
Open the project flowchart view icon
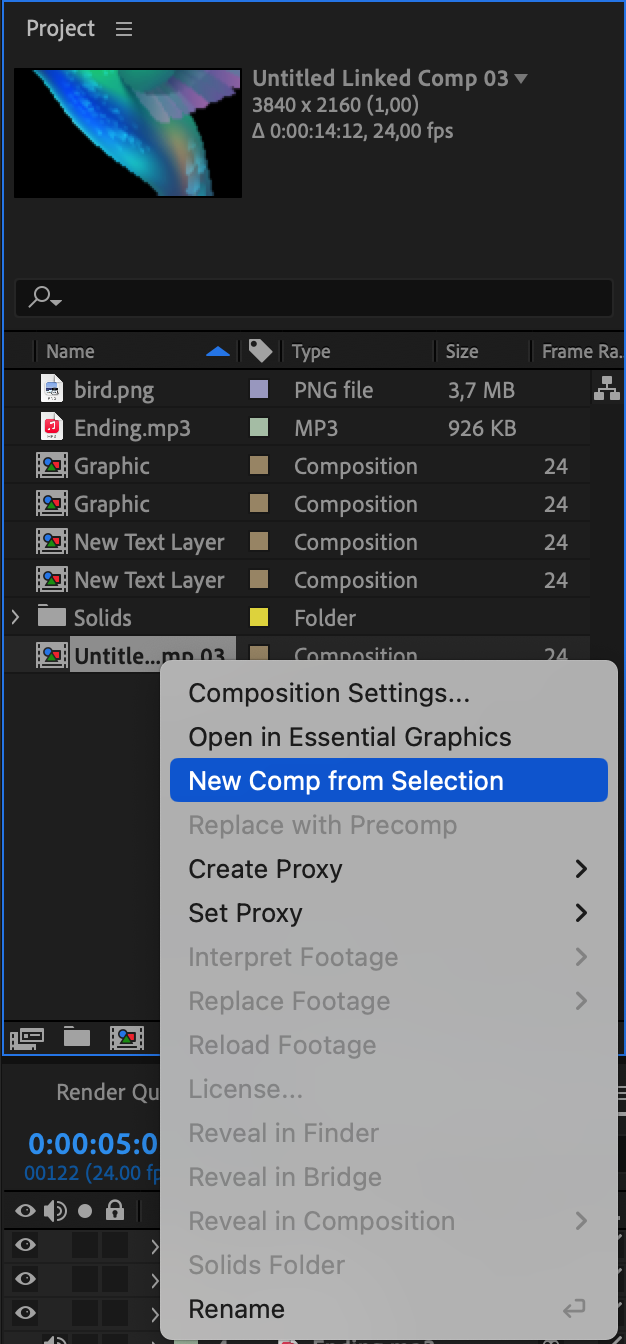606,389
